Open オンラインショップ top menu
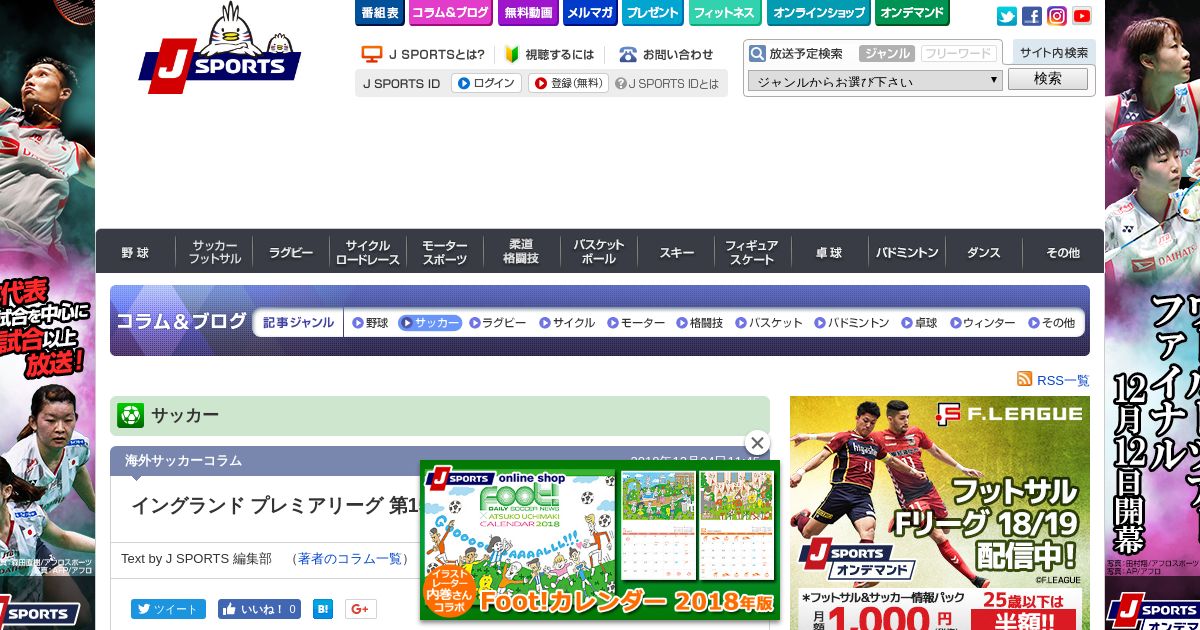1200x630 pixels. tap(818, 13)
